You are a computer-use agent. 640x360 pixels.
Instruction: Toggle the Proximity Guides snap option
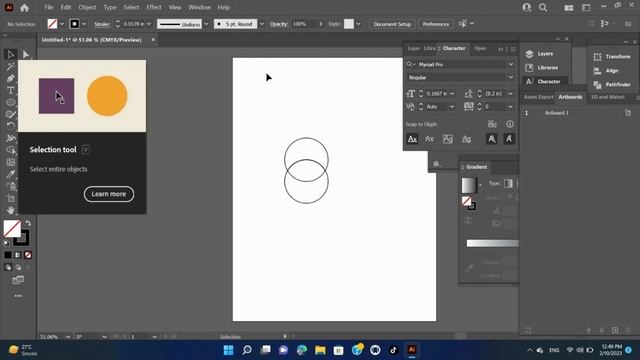tap(466, 139)
